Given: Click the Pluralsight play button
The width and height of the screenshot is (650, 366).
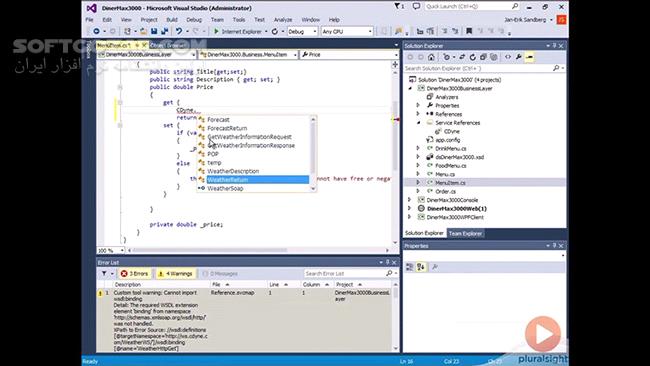Looking at the screenshot, I should tap(543, 334).
